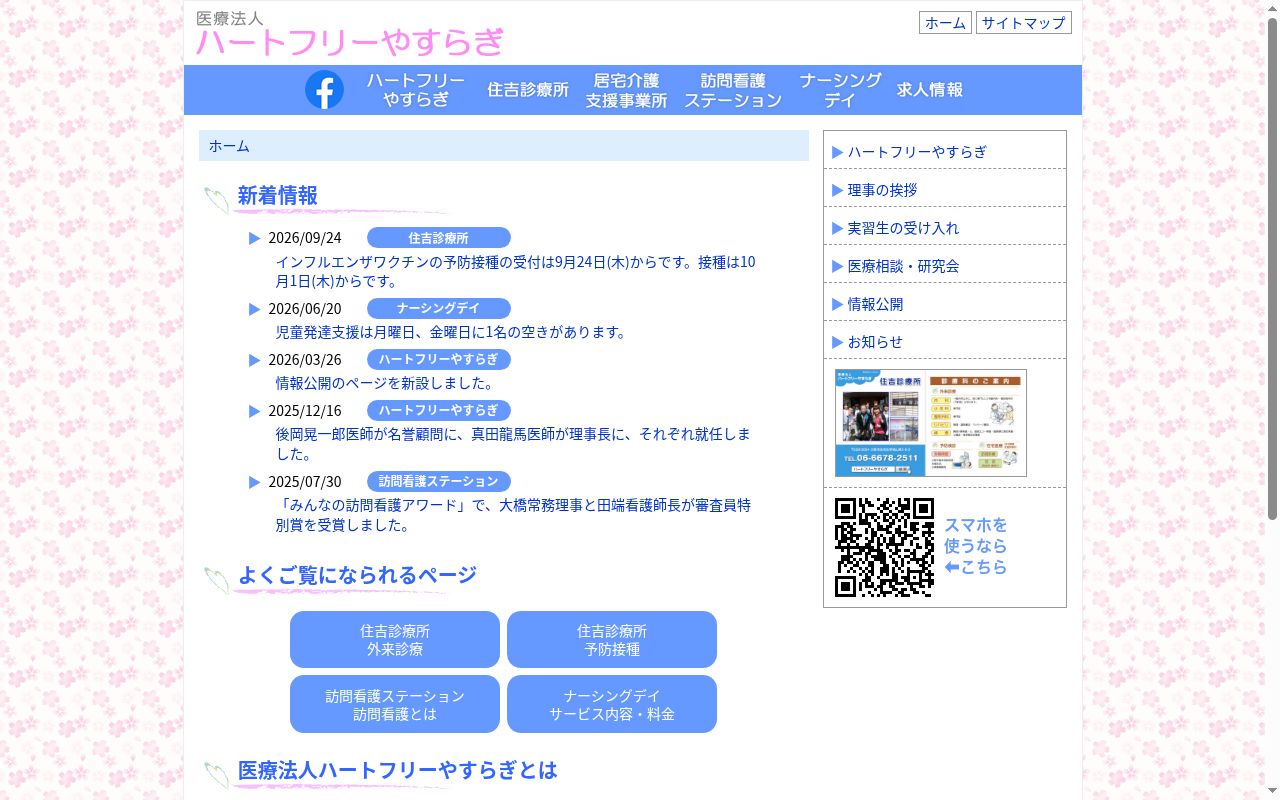Click the 2025/07/30 news date
1280x800 pixels.
(x=305, y=482)
